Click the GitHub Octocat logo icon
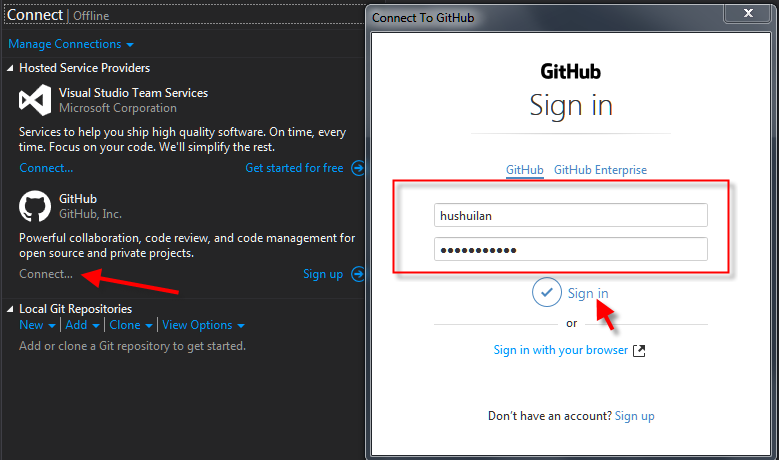 click(35, 206)
